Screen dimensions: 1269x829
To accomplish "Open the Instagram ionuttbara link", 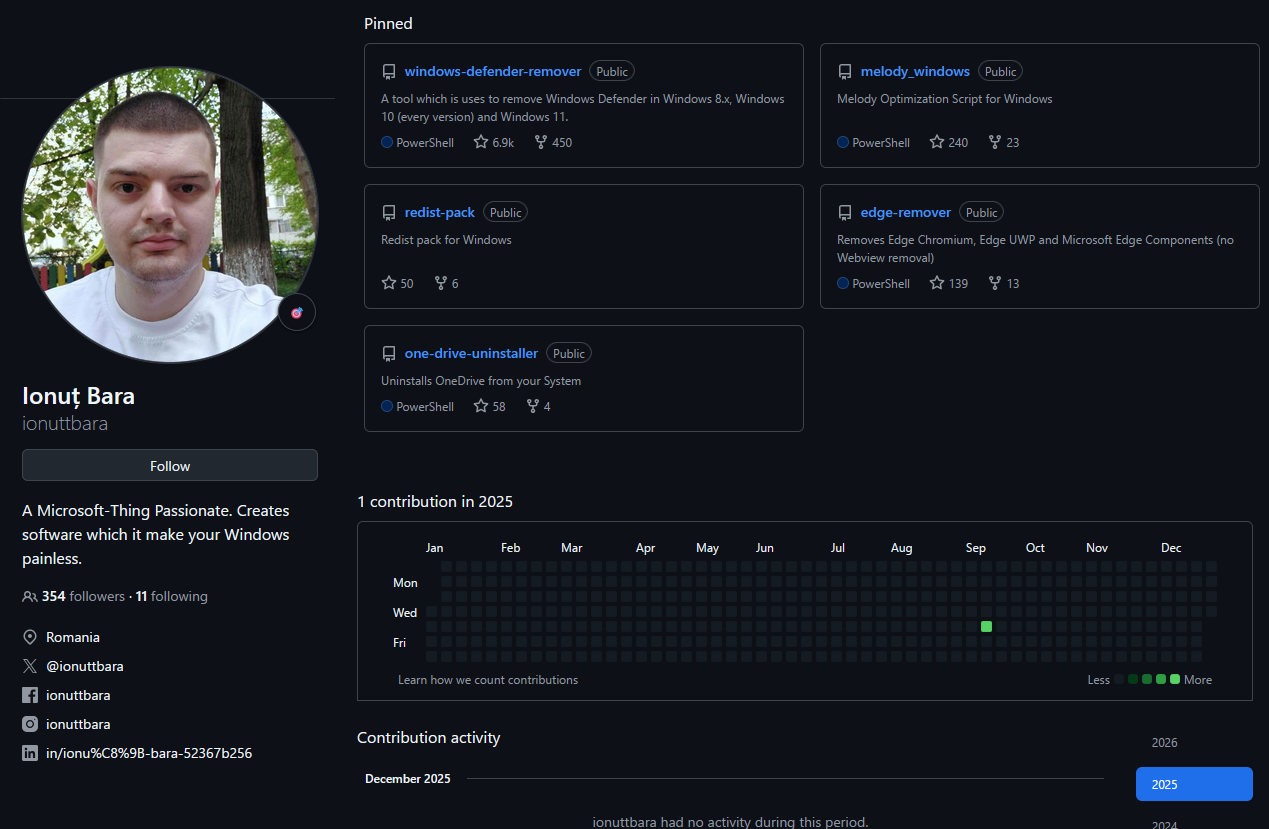I will tap(78, 724).
